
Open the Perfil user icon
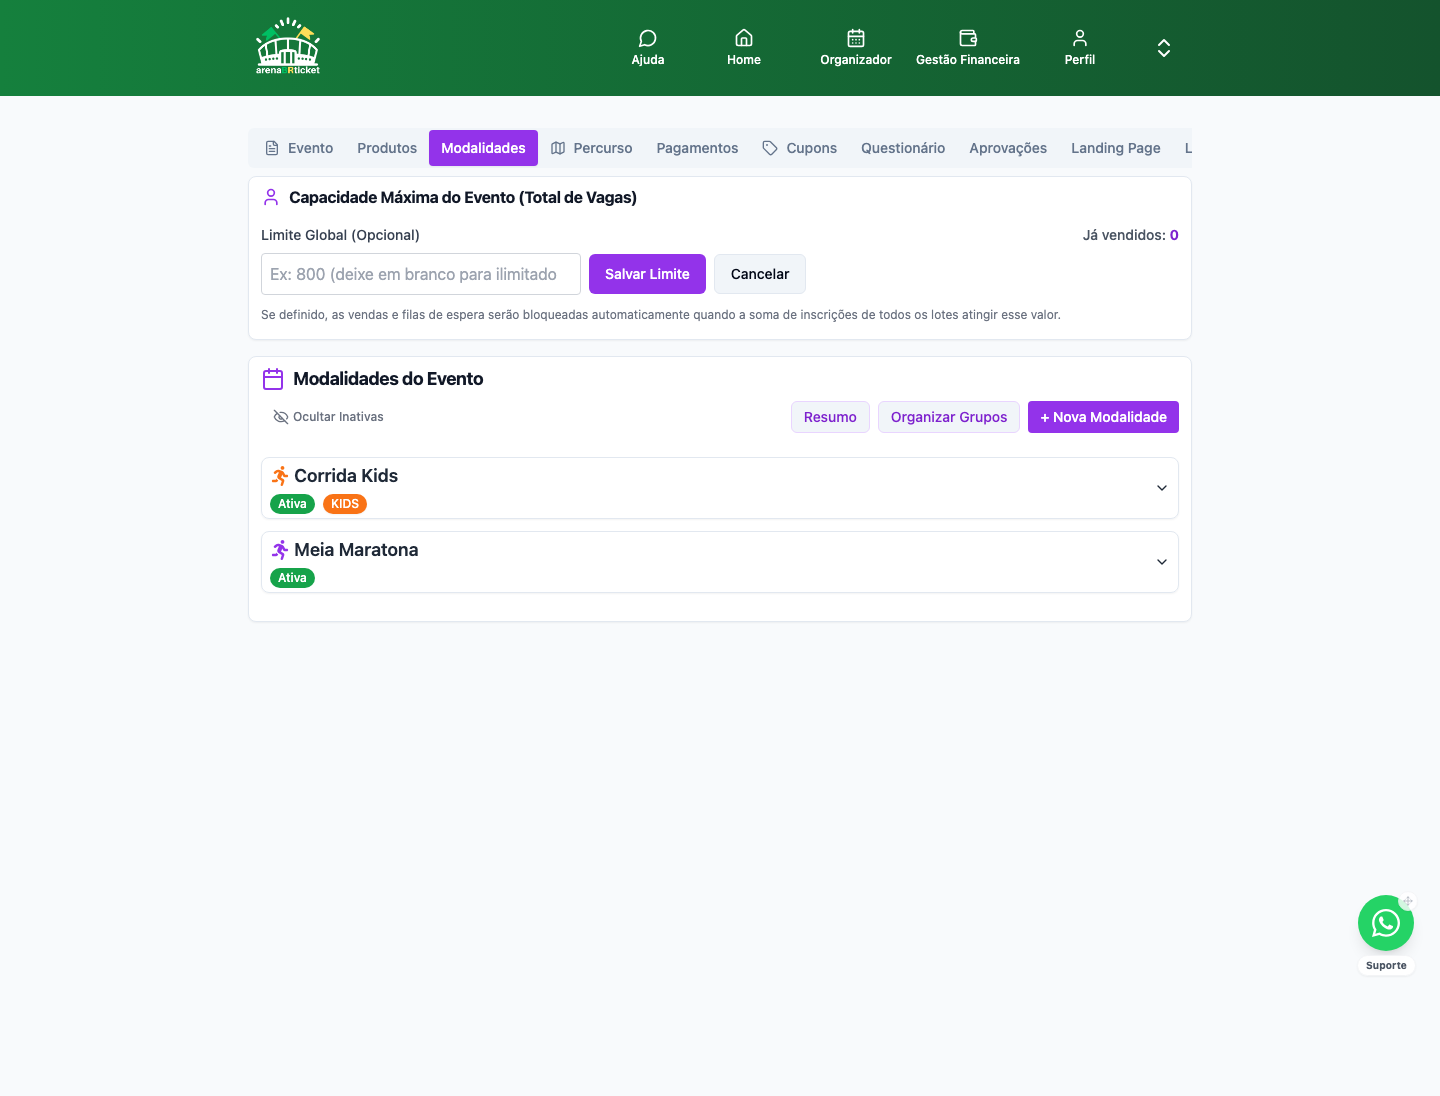1080,38
